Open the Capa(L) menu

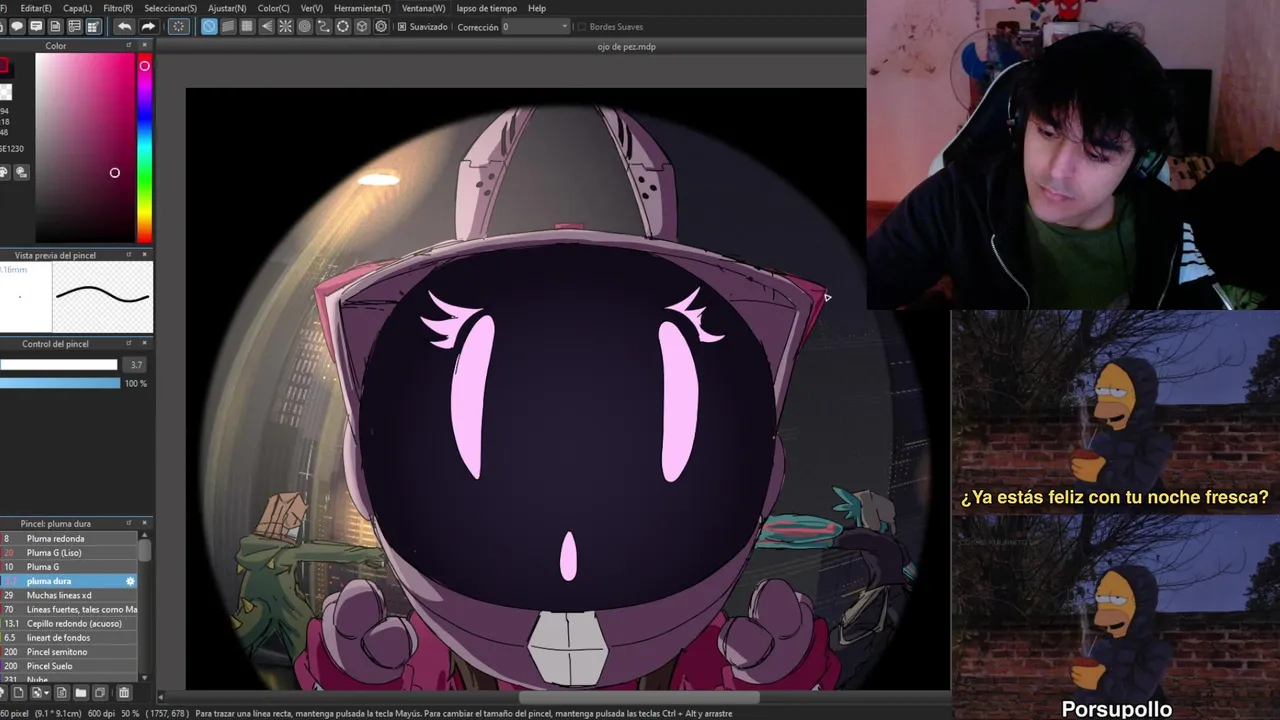click(77, 8)
